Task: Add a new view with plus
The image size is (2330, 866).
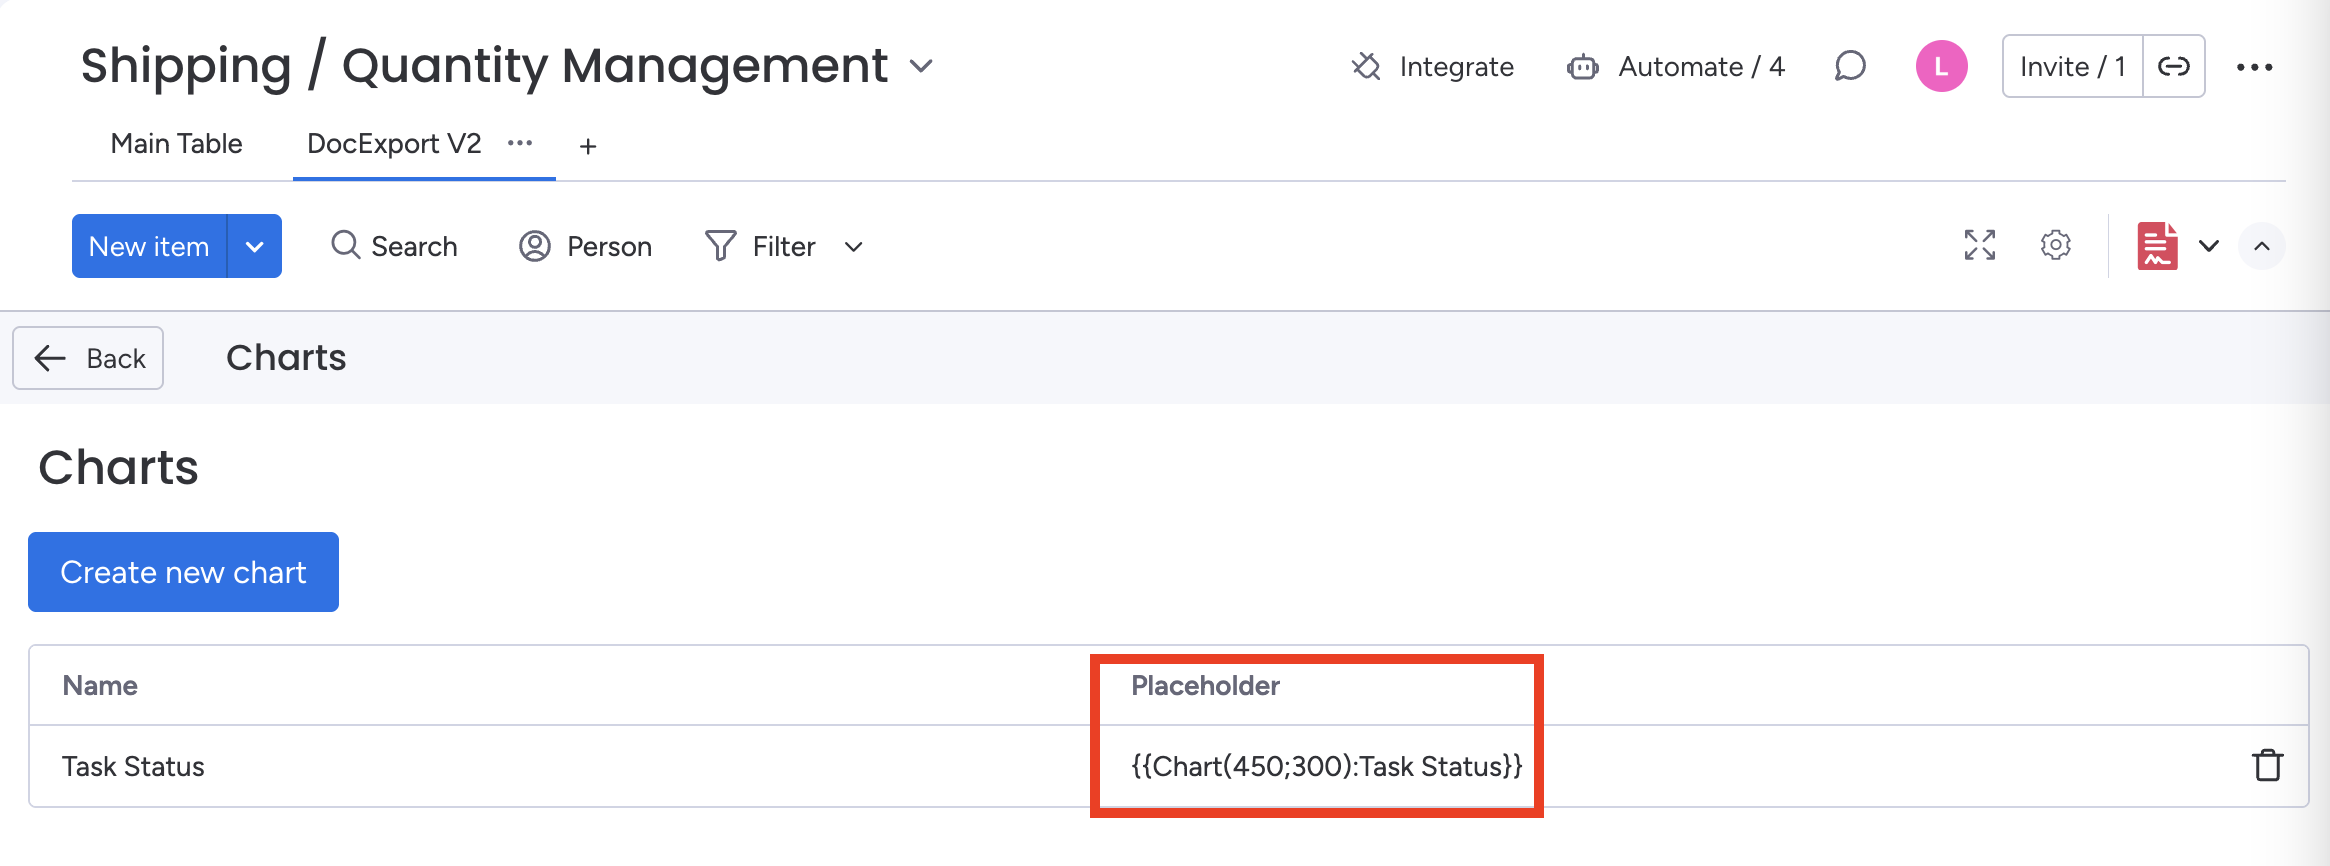Action: click(x=588, y=147)
